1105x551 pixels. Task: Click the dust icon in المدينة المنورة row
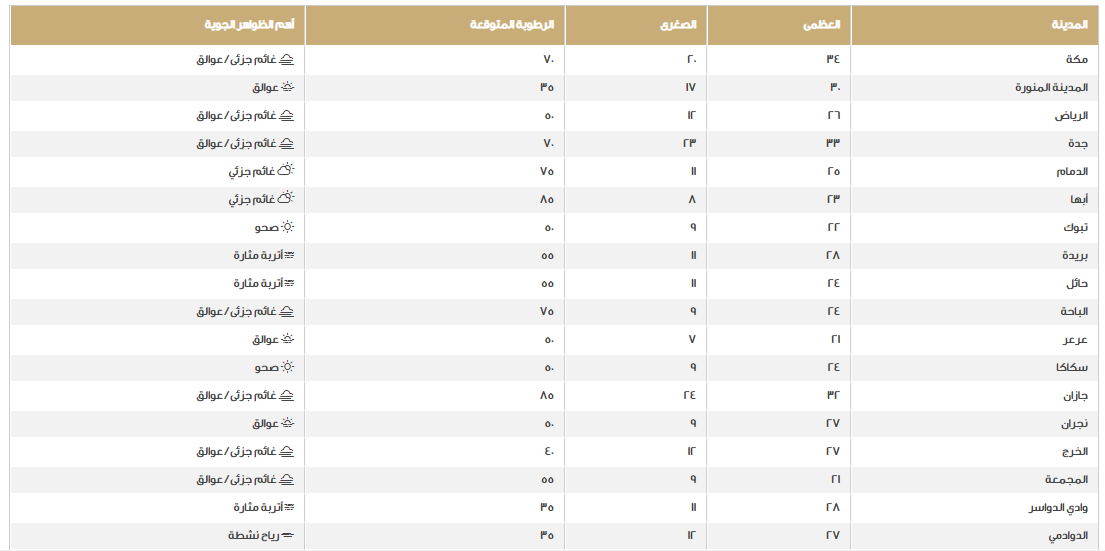287,87
